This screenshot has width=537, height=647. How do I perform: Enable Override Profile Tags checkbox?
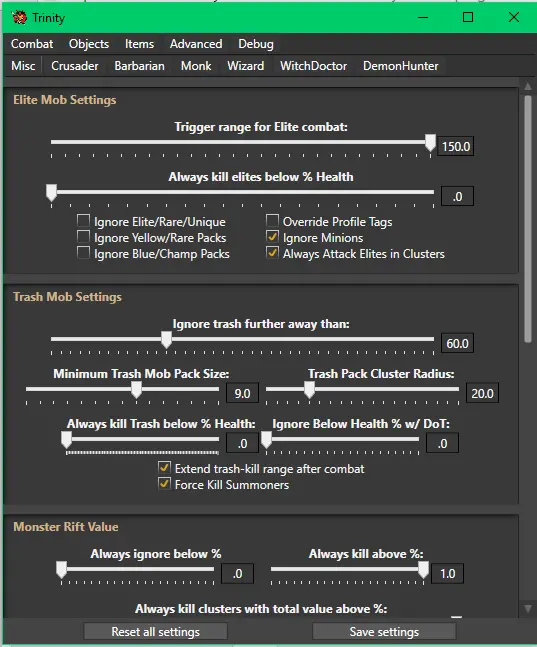click(x=272, y=220)
